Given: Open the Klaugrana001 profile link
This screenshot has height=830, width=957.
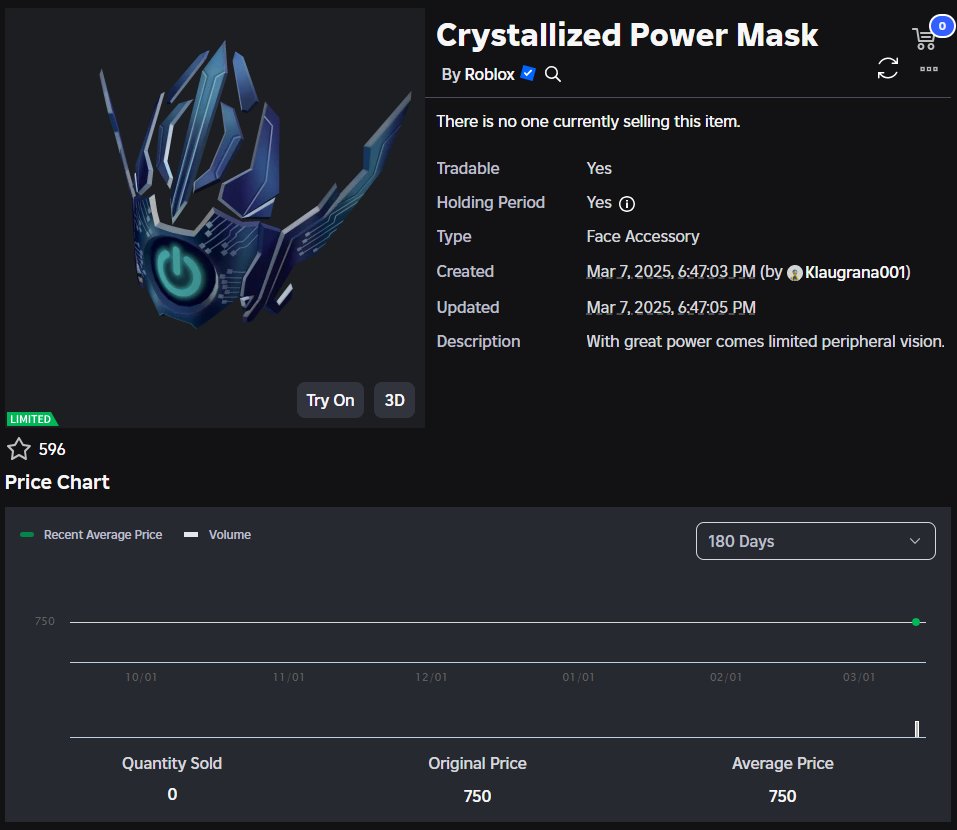Looking at the screenshot, I should tap(856, 272).
